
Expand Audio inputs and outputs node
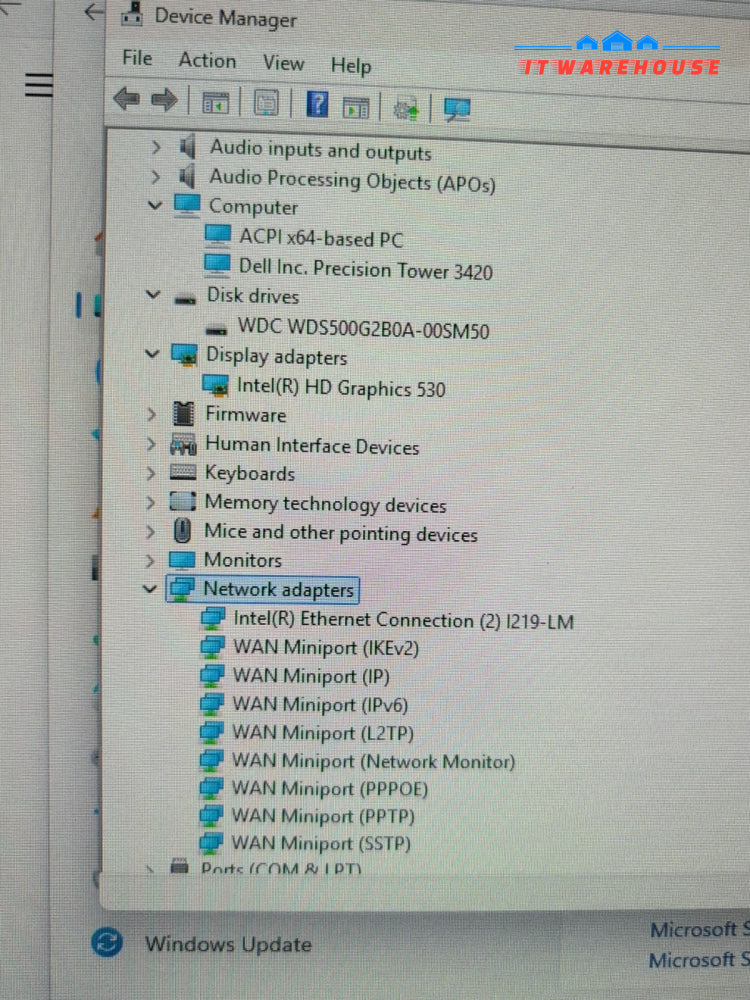click(156, 148)
